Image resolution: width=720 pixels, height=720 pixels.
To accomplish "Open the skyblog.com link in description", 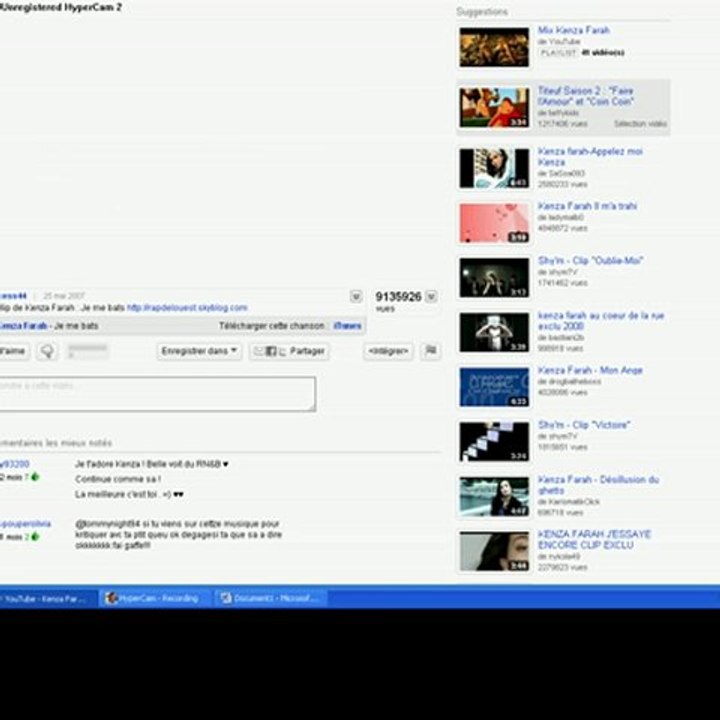I will [187, 308].
